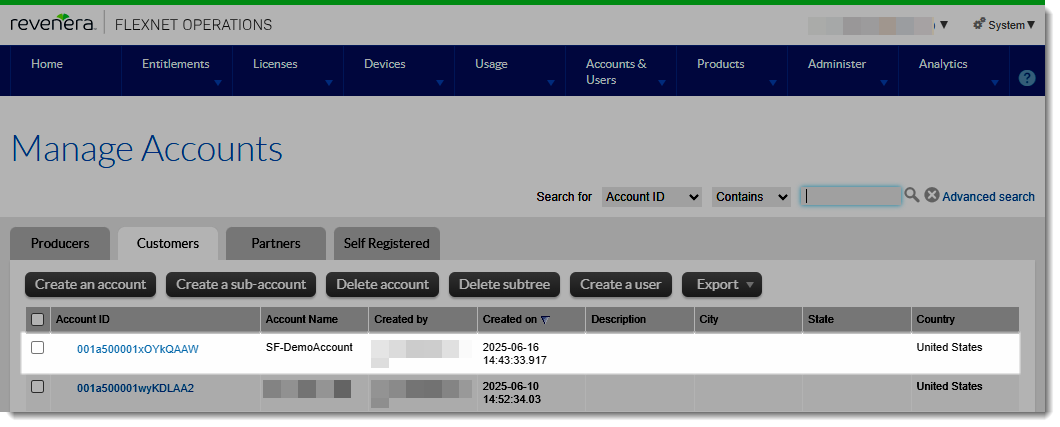Screen dimensions: 1060x427
Task: Switch to the Producers tab
Action: pos(60,244)
